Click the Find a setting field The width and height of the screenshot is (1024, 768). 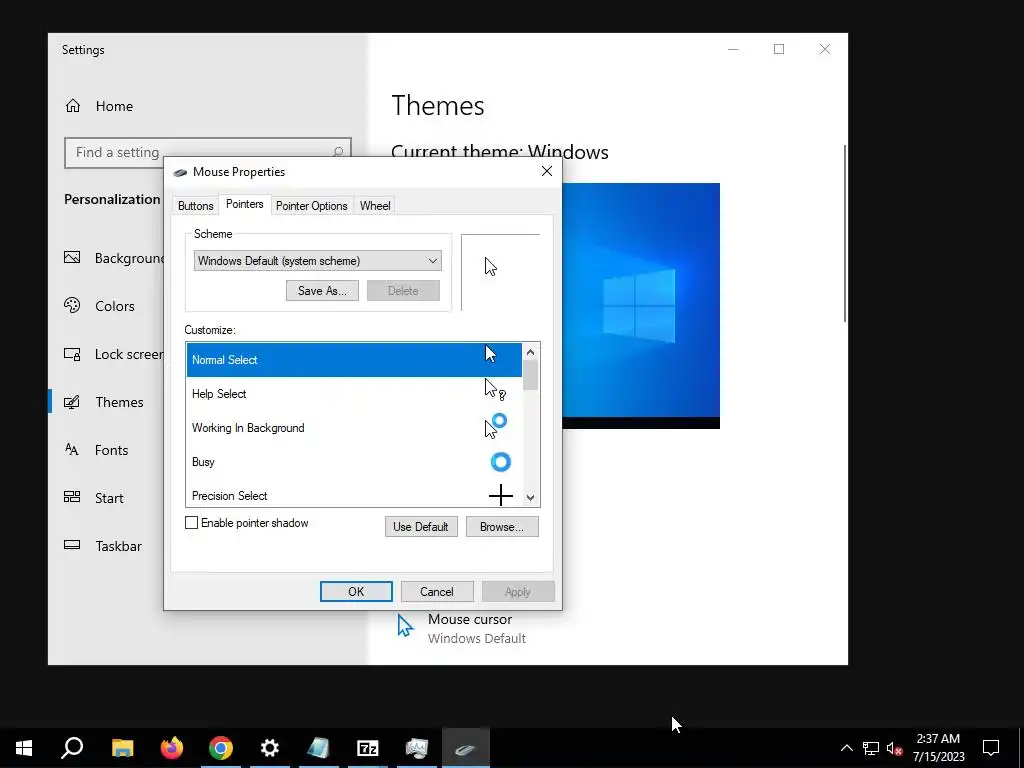(x=208, y=153)
